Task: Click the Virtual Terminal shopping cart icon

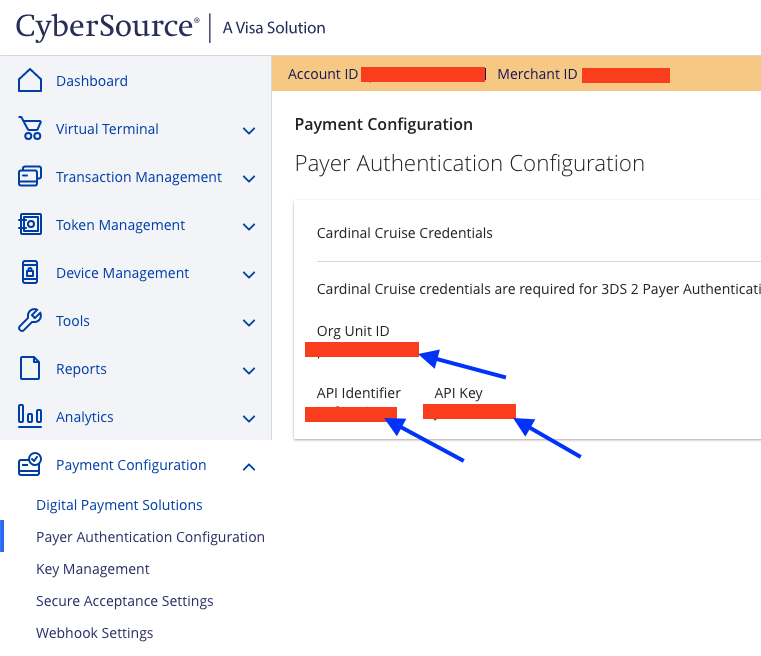Action: tap(30, 128)
